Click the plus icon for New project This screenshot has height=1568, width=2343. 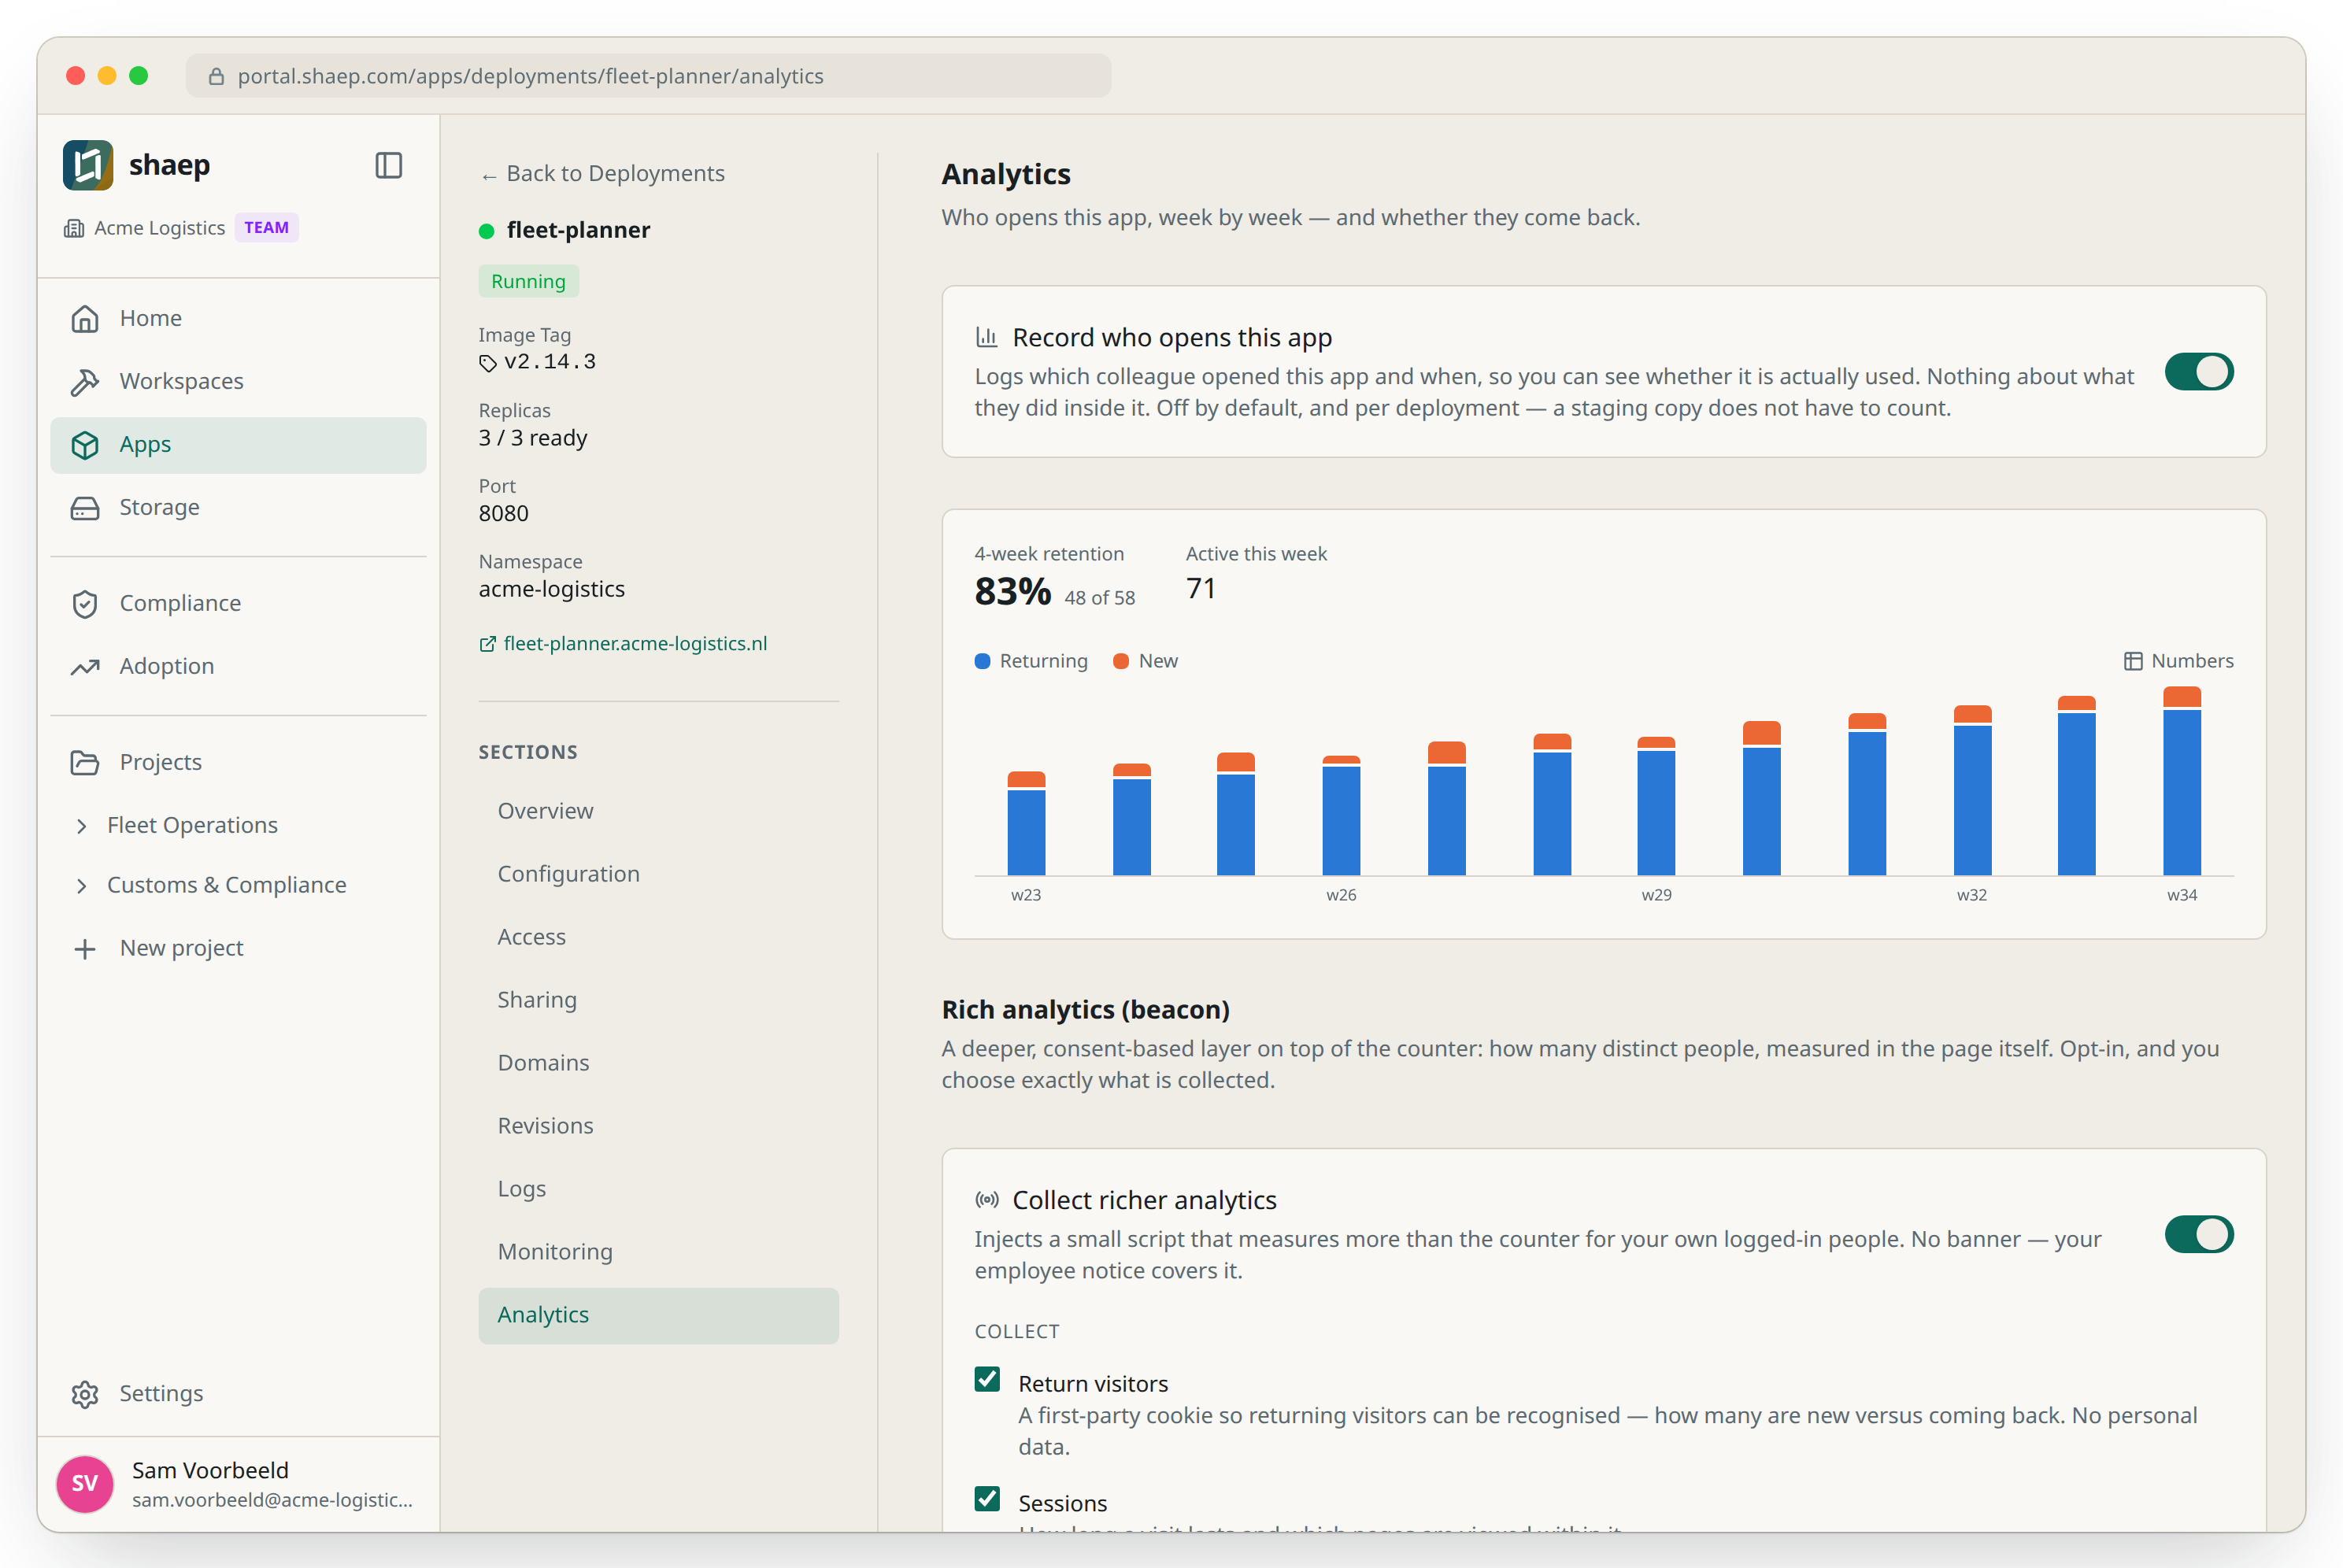click(x=85, y=948)
